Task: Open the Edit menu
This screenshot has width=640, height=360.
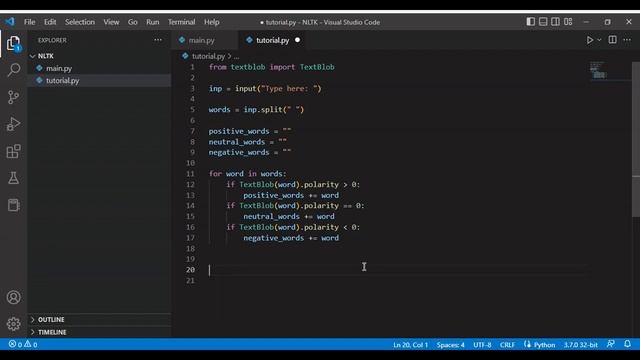Action: (50, 22)
